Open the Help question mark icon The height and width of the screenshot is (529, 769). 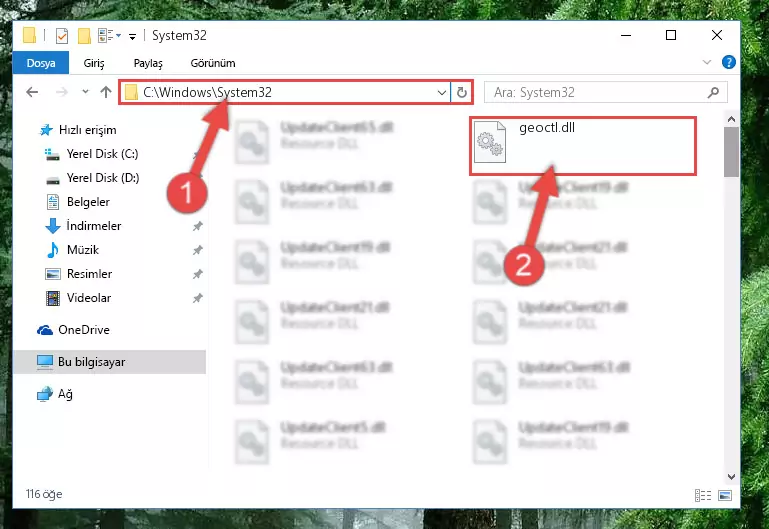click(728, 62)
